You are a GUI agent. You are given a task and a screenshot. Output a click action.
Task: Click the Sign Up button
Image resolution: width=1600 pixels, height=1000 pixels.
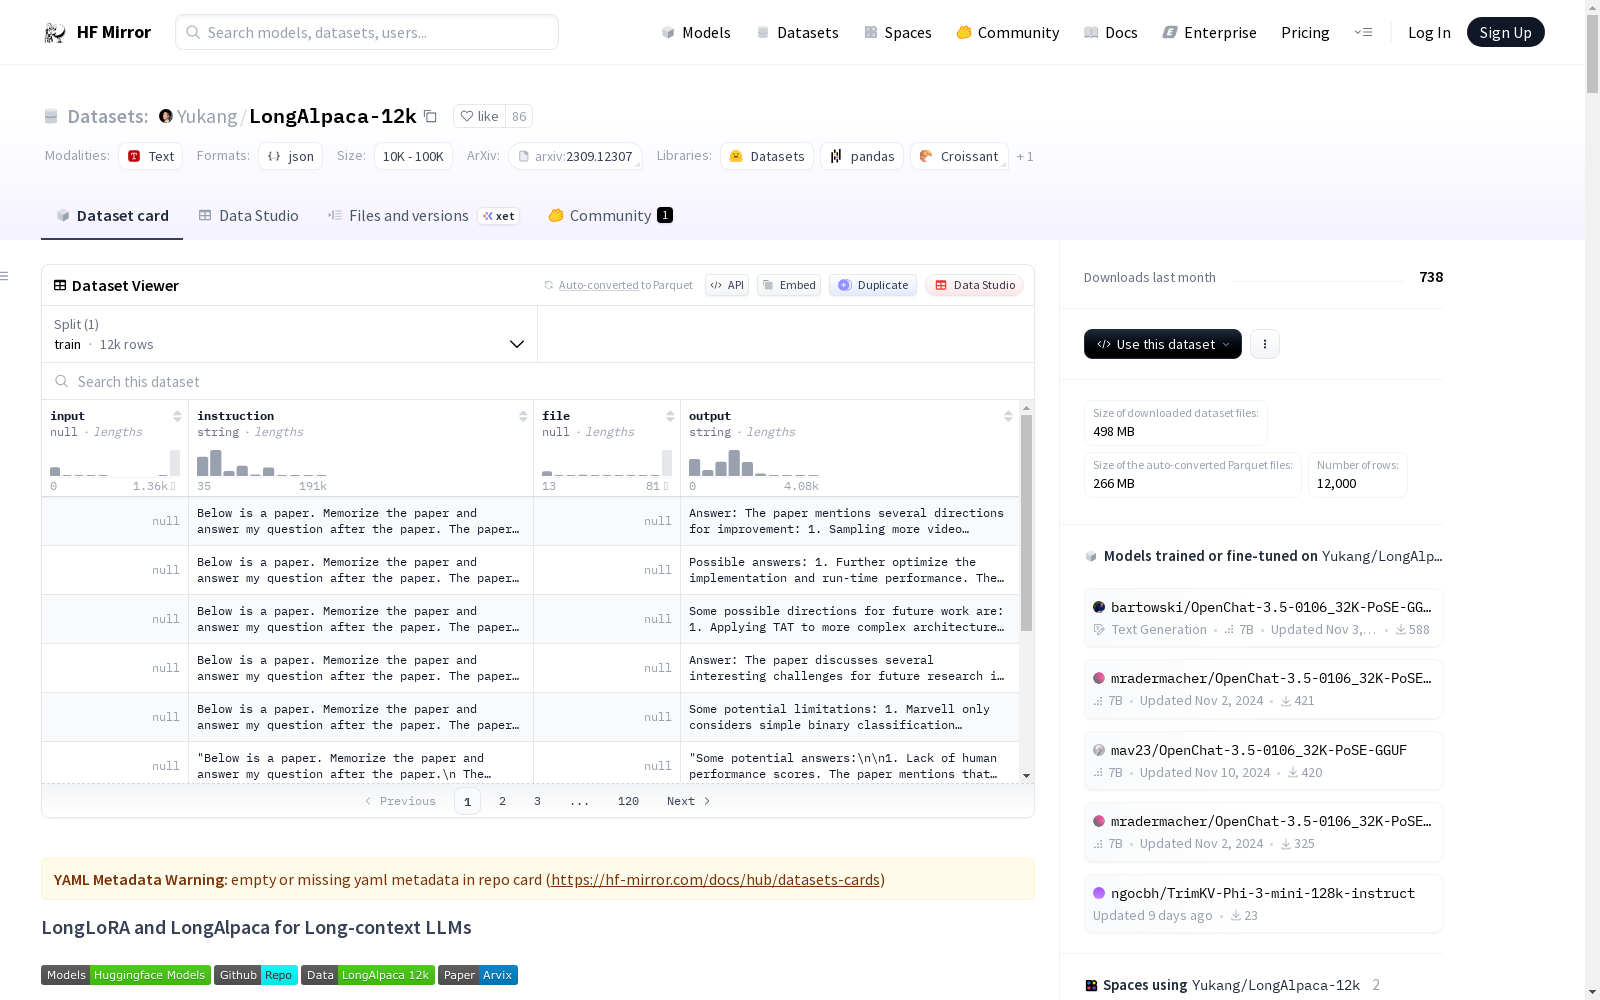(1506, 32)
